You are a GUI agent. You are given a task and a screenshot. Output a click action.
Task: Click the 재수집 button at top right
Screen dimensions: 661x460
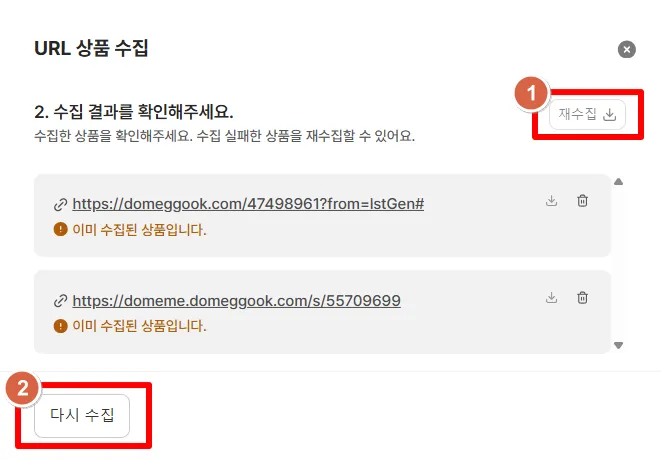click(x=587, y=114)
